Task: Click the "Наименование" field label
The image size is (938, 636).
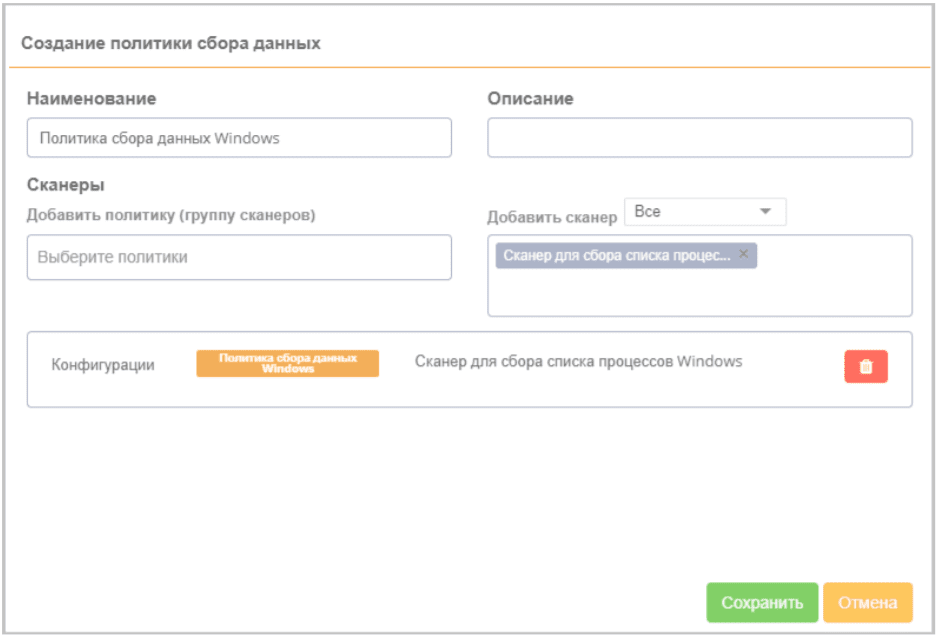Action: 91,98
